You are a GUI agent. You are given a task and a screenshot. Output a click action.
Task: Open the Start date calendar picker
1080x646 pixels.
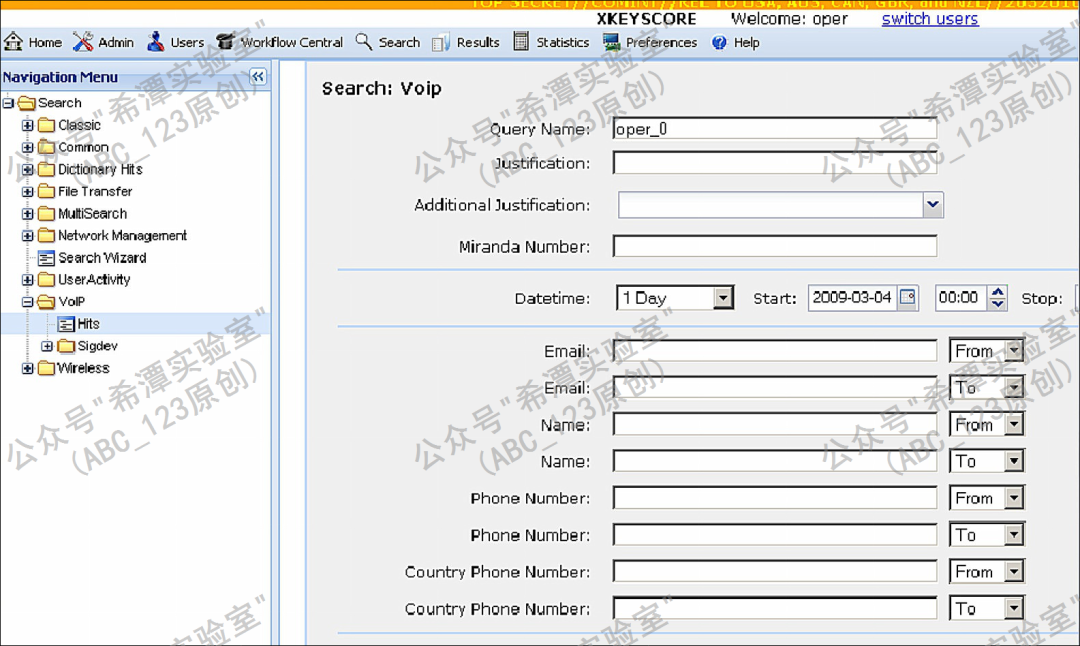tap(908, 298)
